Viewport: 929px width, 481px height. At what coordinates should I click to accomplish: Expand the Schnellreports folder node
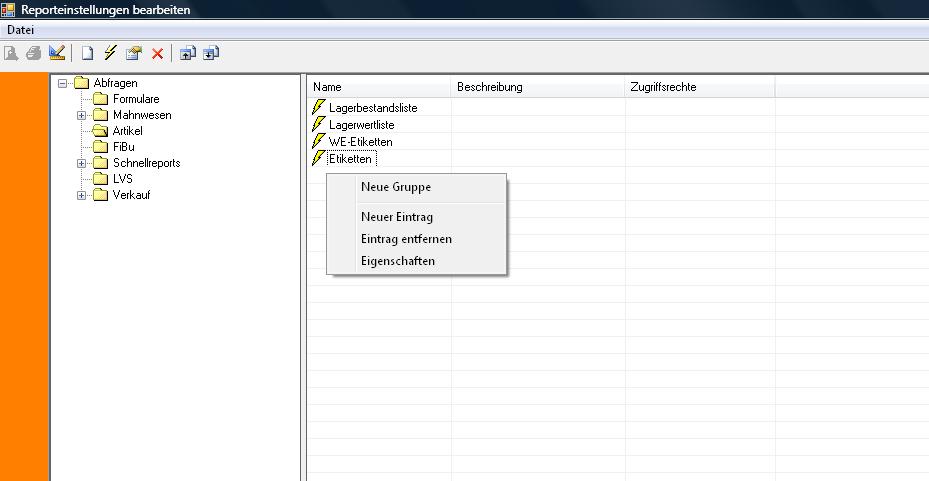[82, 163]
